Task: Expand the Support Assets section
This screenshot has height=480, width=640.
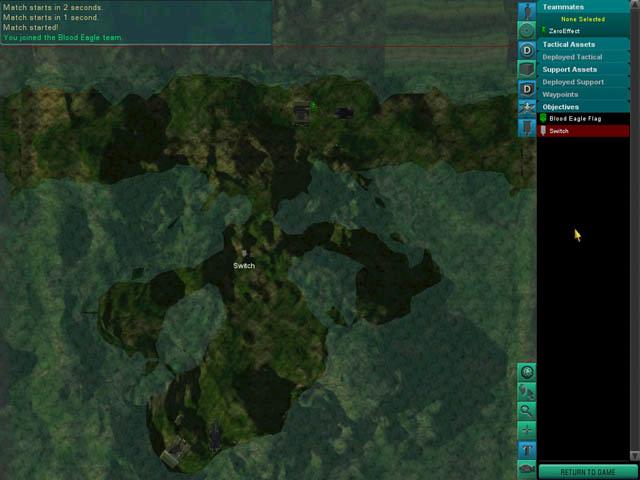Action: (584, 69)
